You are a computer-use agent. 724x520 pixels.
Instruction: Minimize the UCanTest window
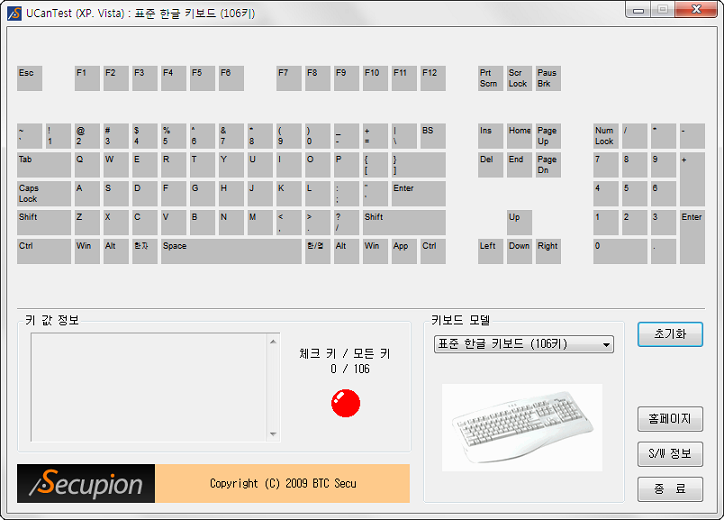(639, 10)
